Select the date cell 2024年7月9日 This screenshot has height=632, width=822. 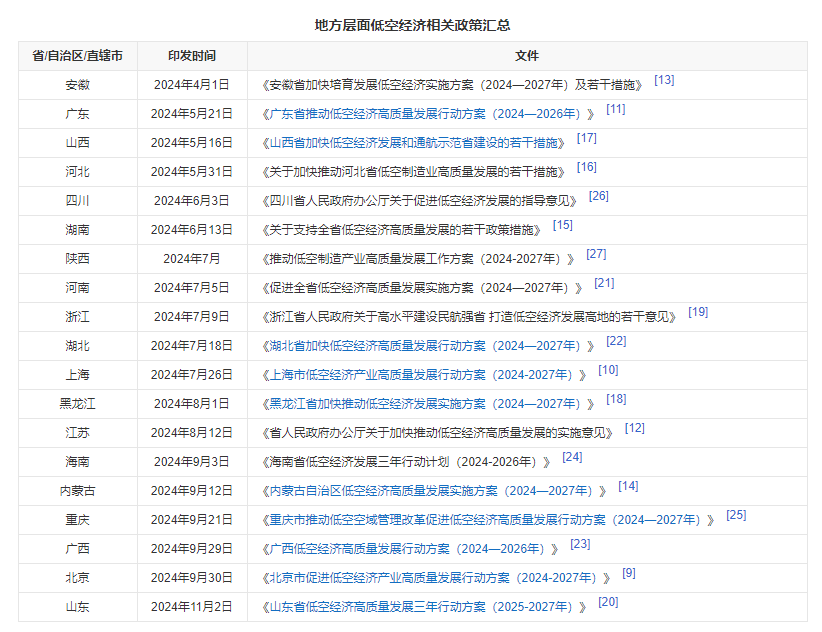pyautogui.click(x=192, y=317)
